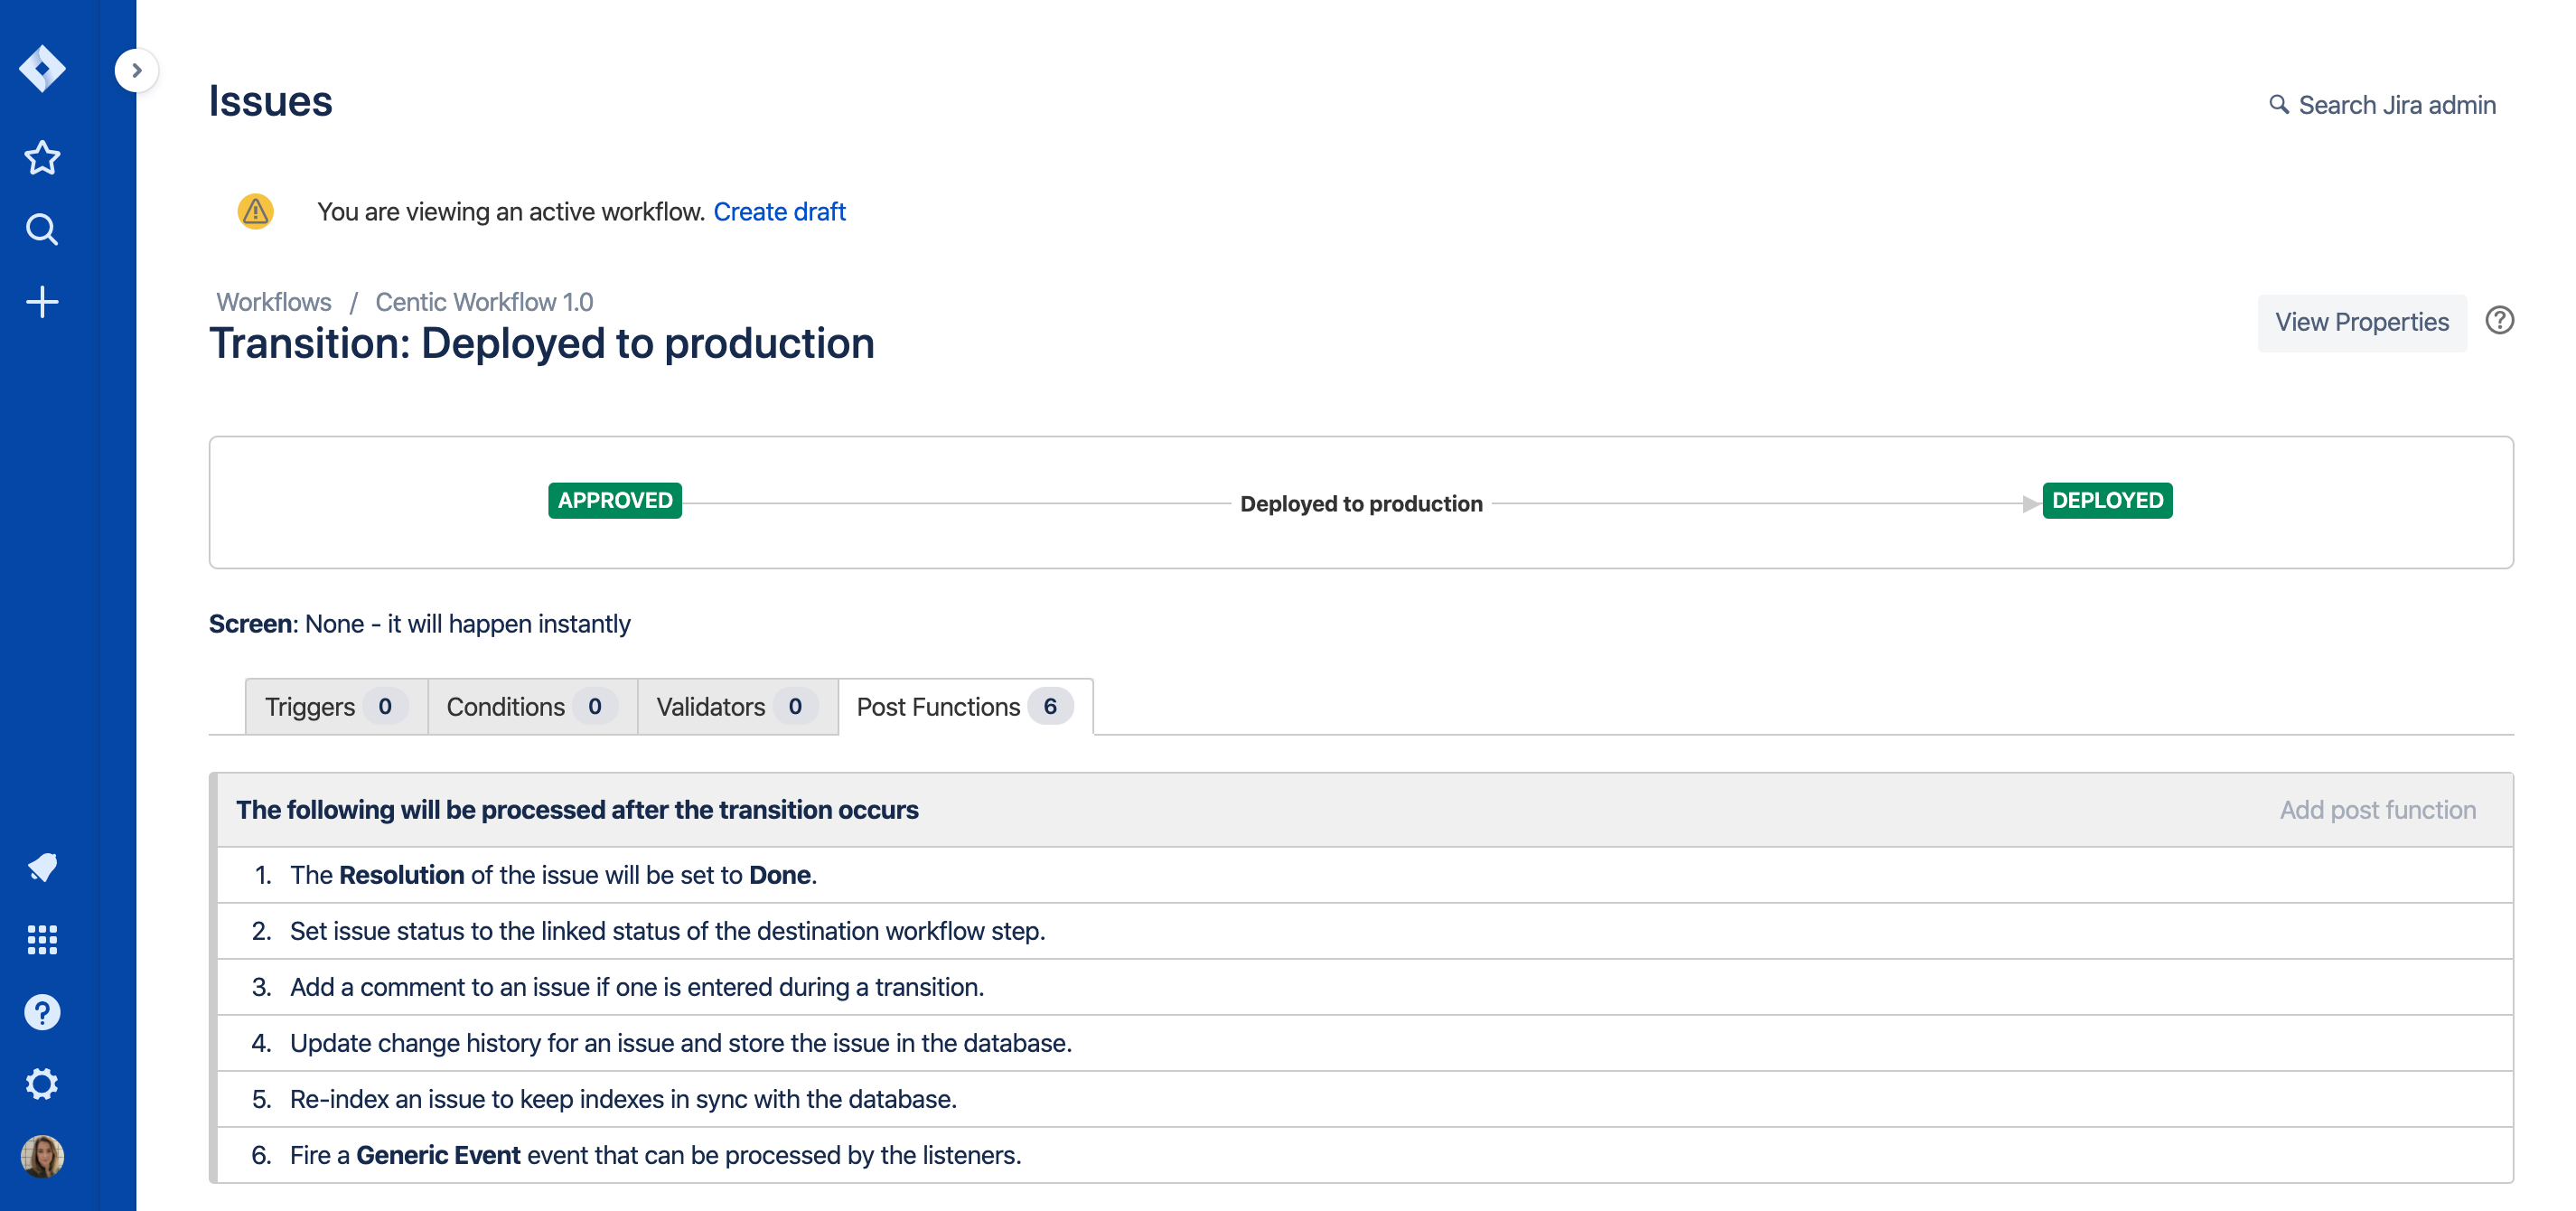Screen dimensions: 2576x1211
Task: Select the Update change history post function row
Action: tap(1364, 1043)
